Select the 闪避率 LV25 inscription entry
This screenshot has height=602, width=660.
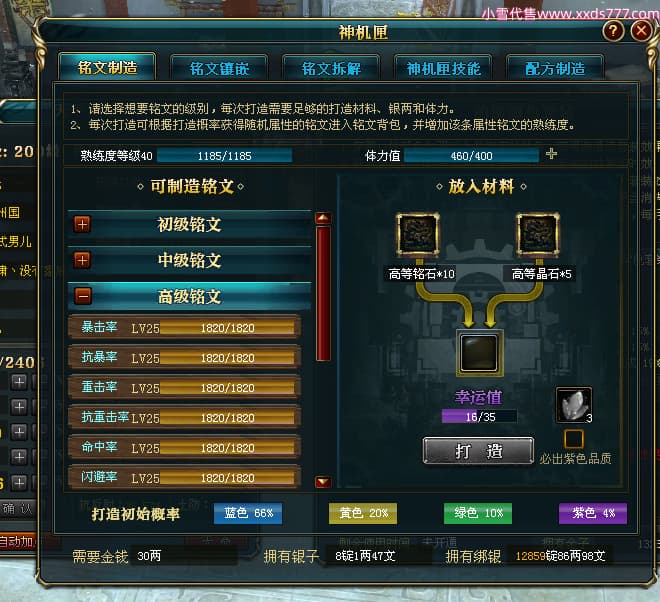coord(184,477)
